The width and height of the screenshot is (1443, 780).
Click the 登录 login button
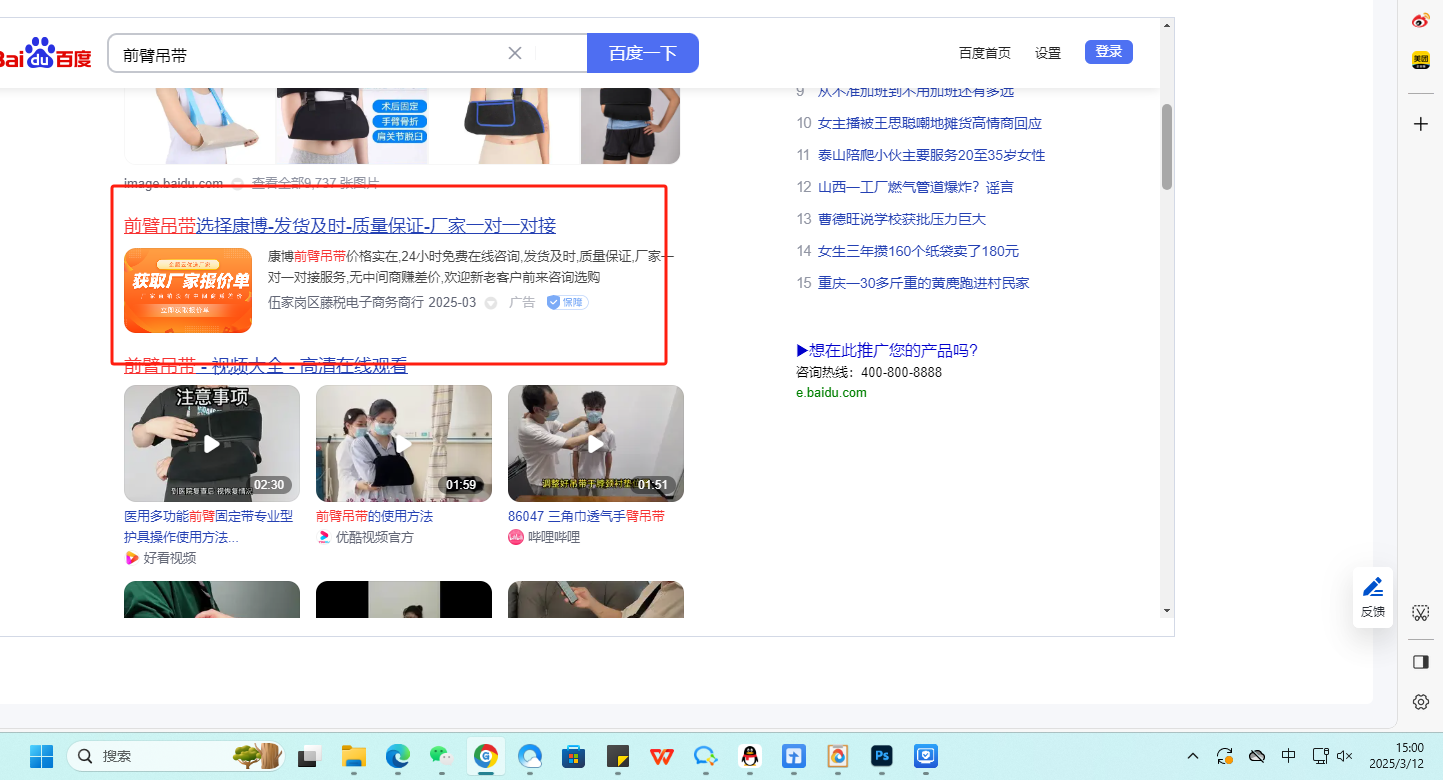(x=1108, y=52)
